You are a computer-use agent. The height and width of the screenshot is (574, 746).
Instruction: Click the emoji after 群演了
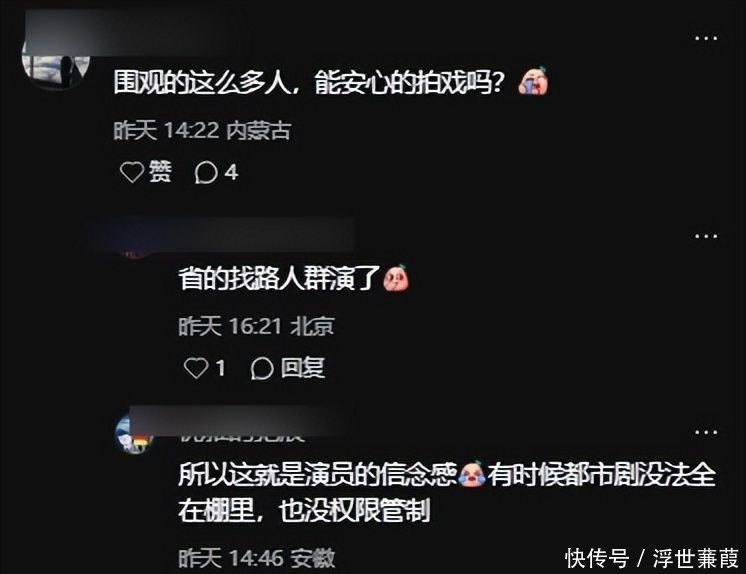(396, 278)
